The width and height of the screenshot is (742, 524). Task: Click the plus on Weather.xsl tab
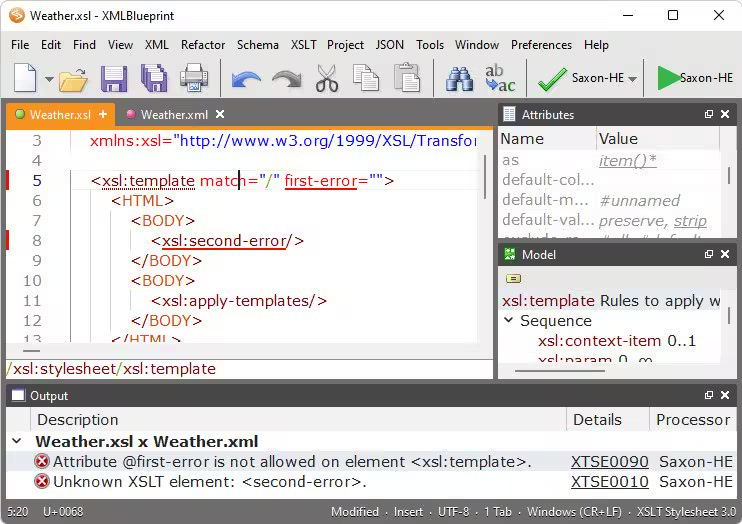[x=103, y=114]
